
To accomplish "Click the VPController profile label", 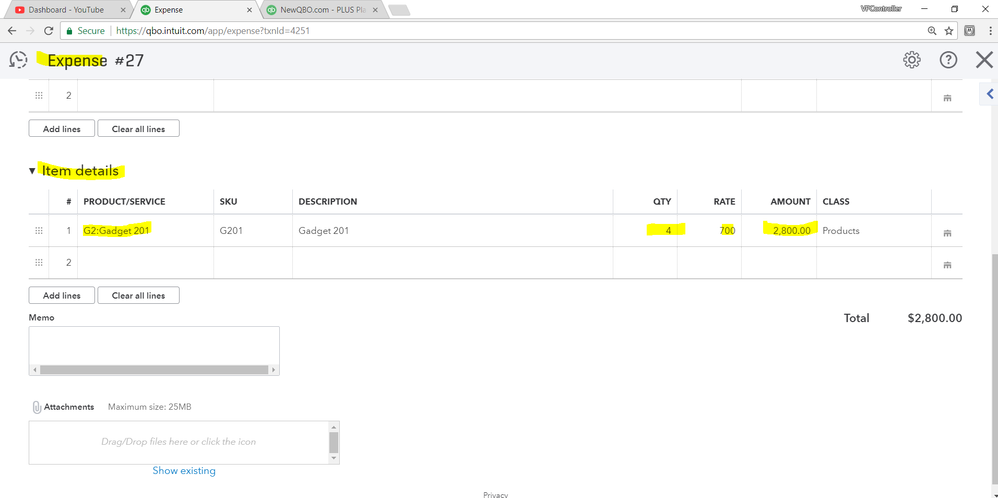I will point(881,8).
